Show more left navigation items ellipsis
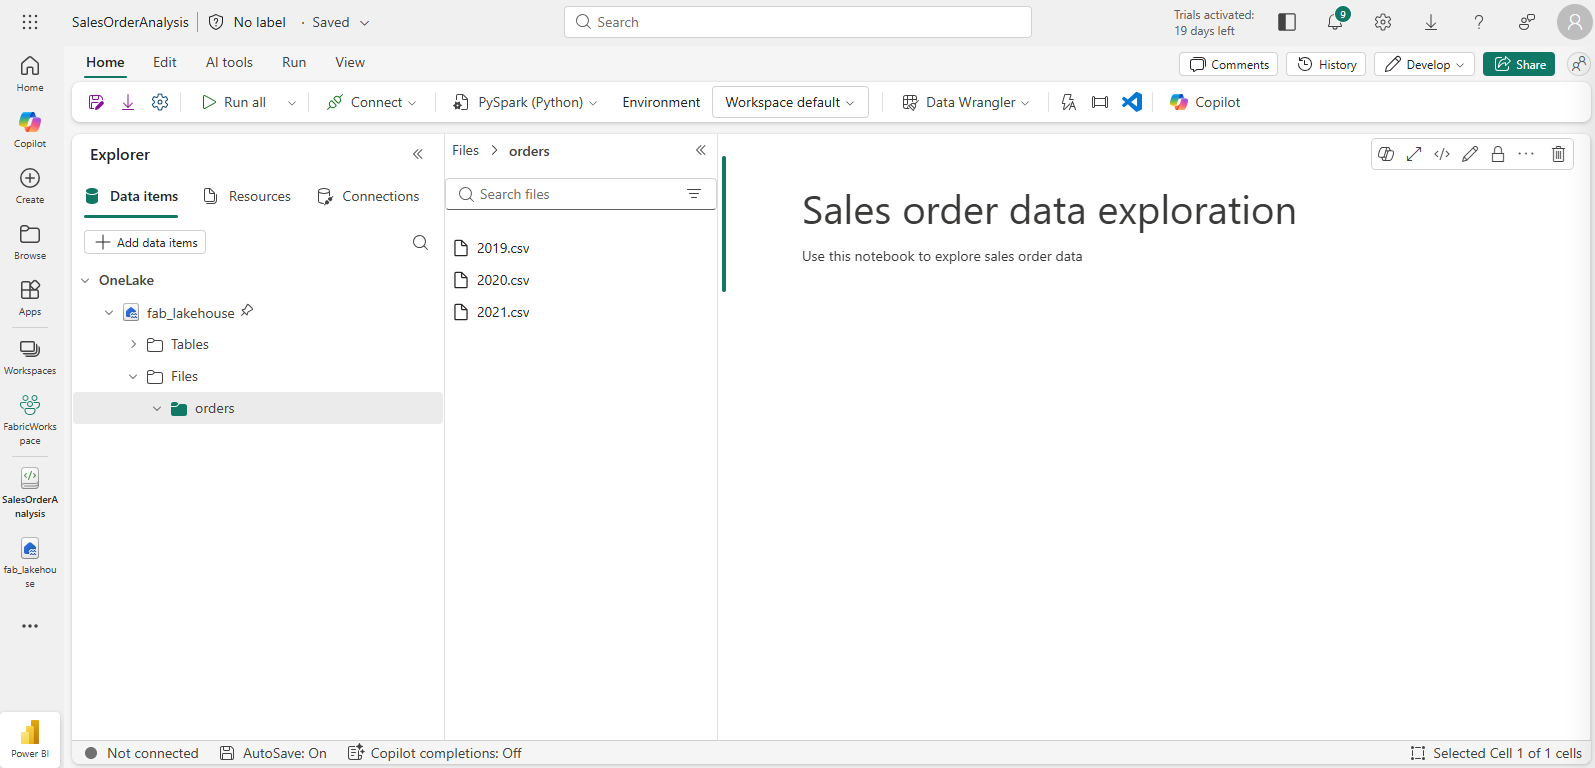The image size is (1595, 768). tap(30, 626)
